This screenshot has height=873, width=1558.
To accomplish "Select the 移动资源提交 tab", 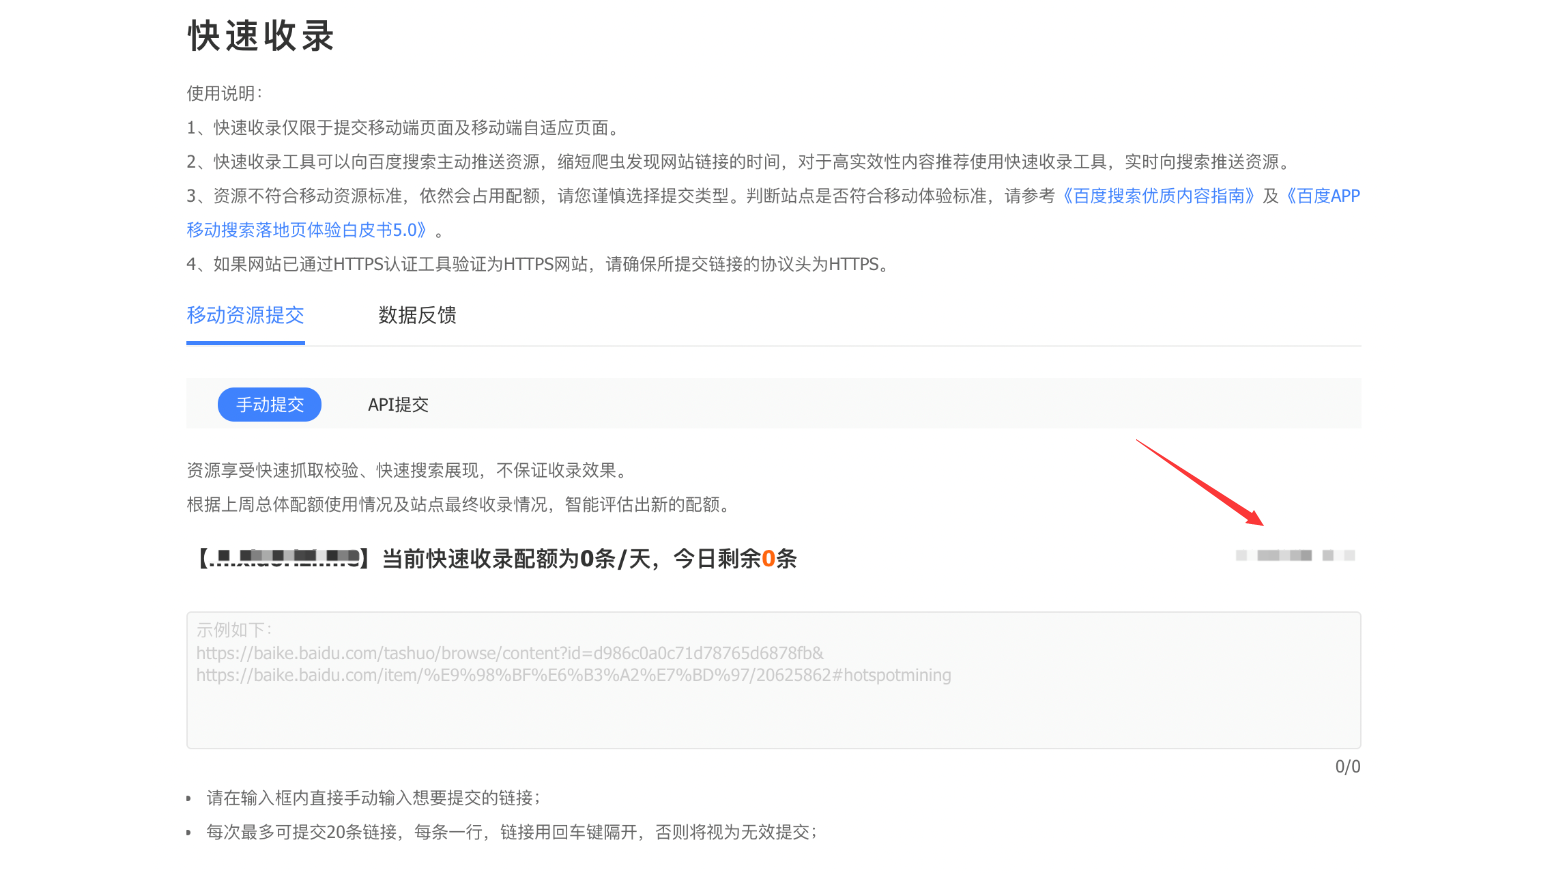I will [x=245, y=315].
